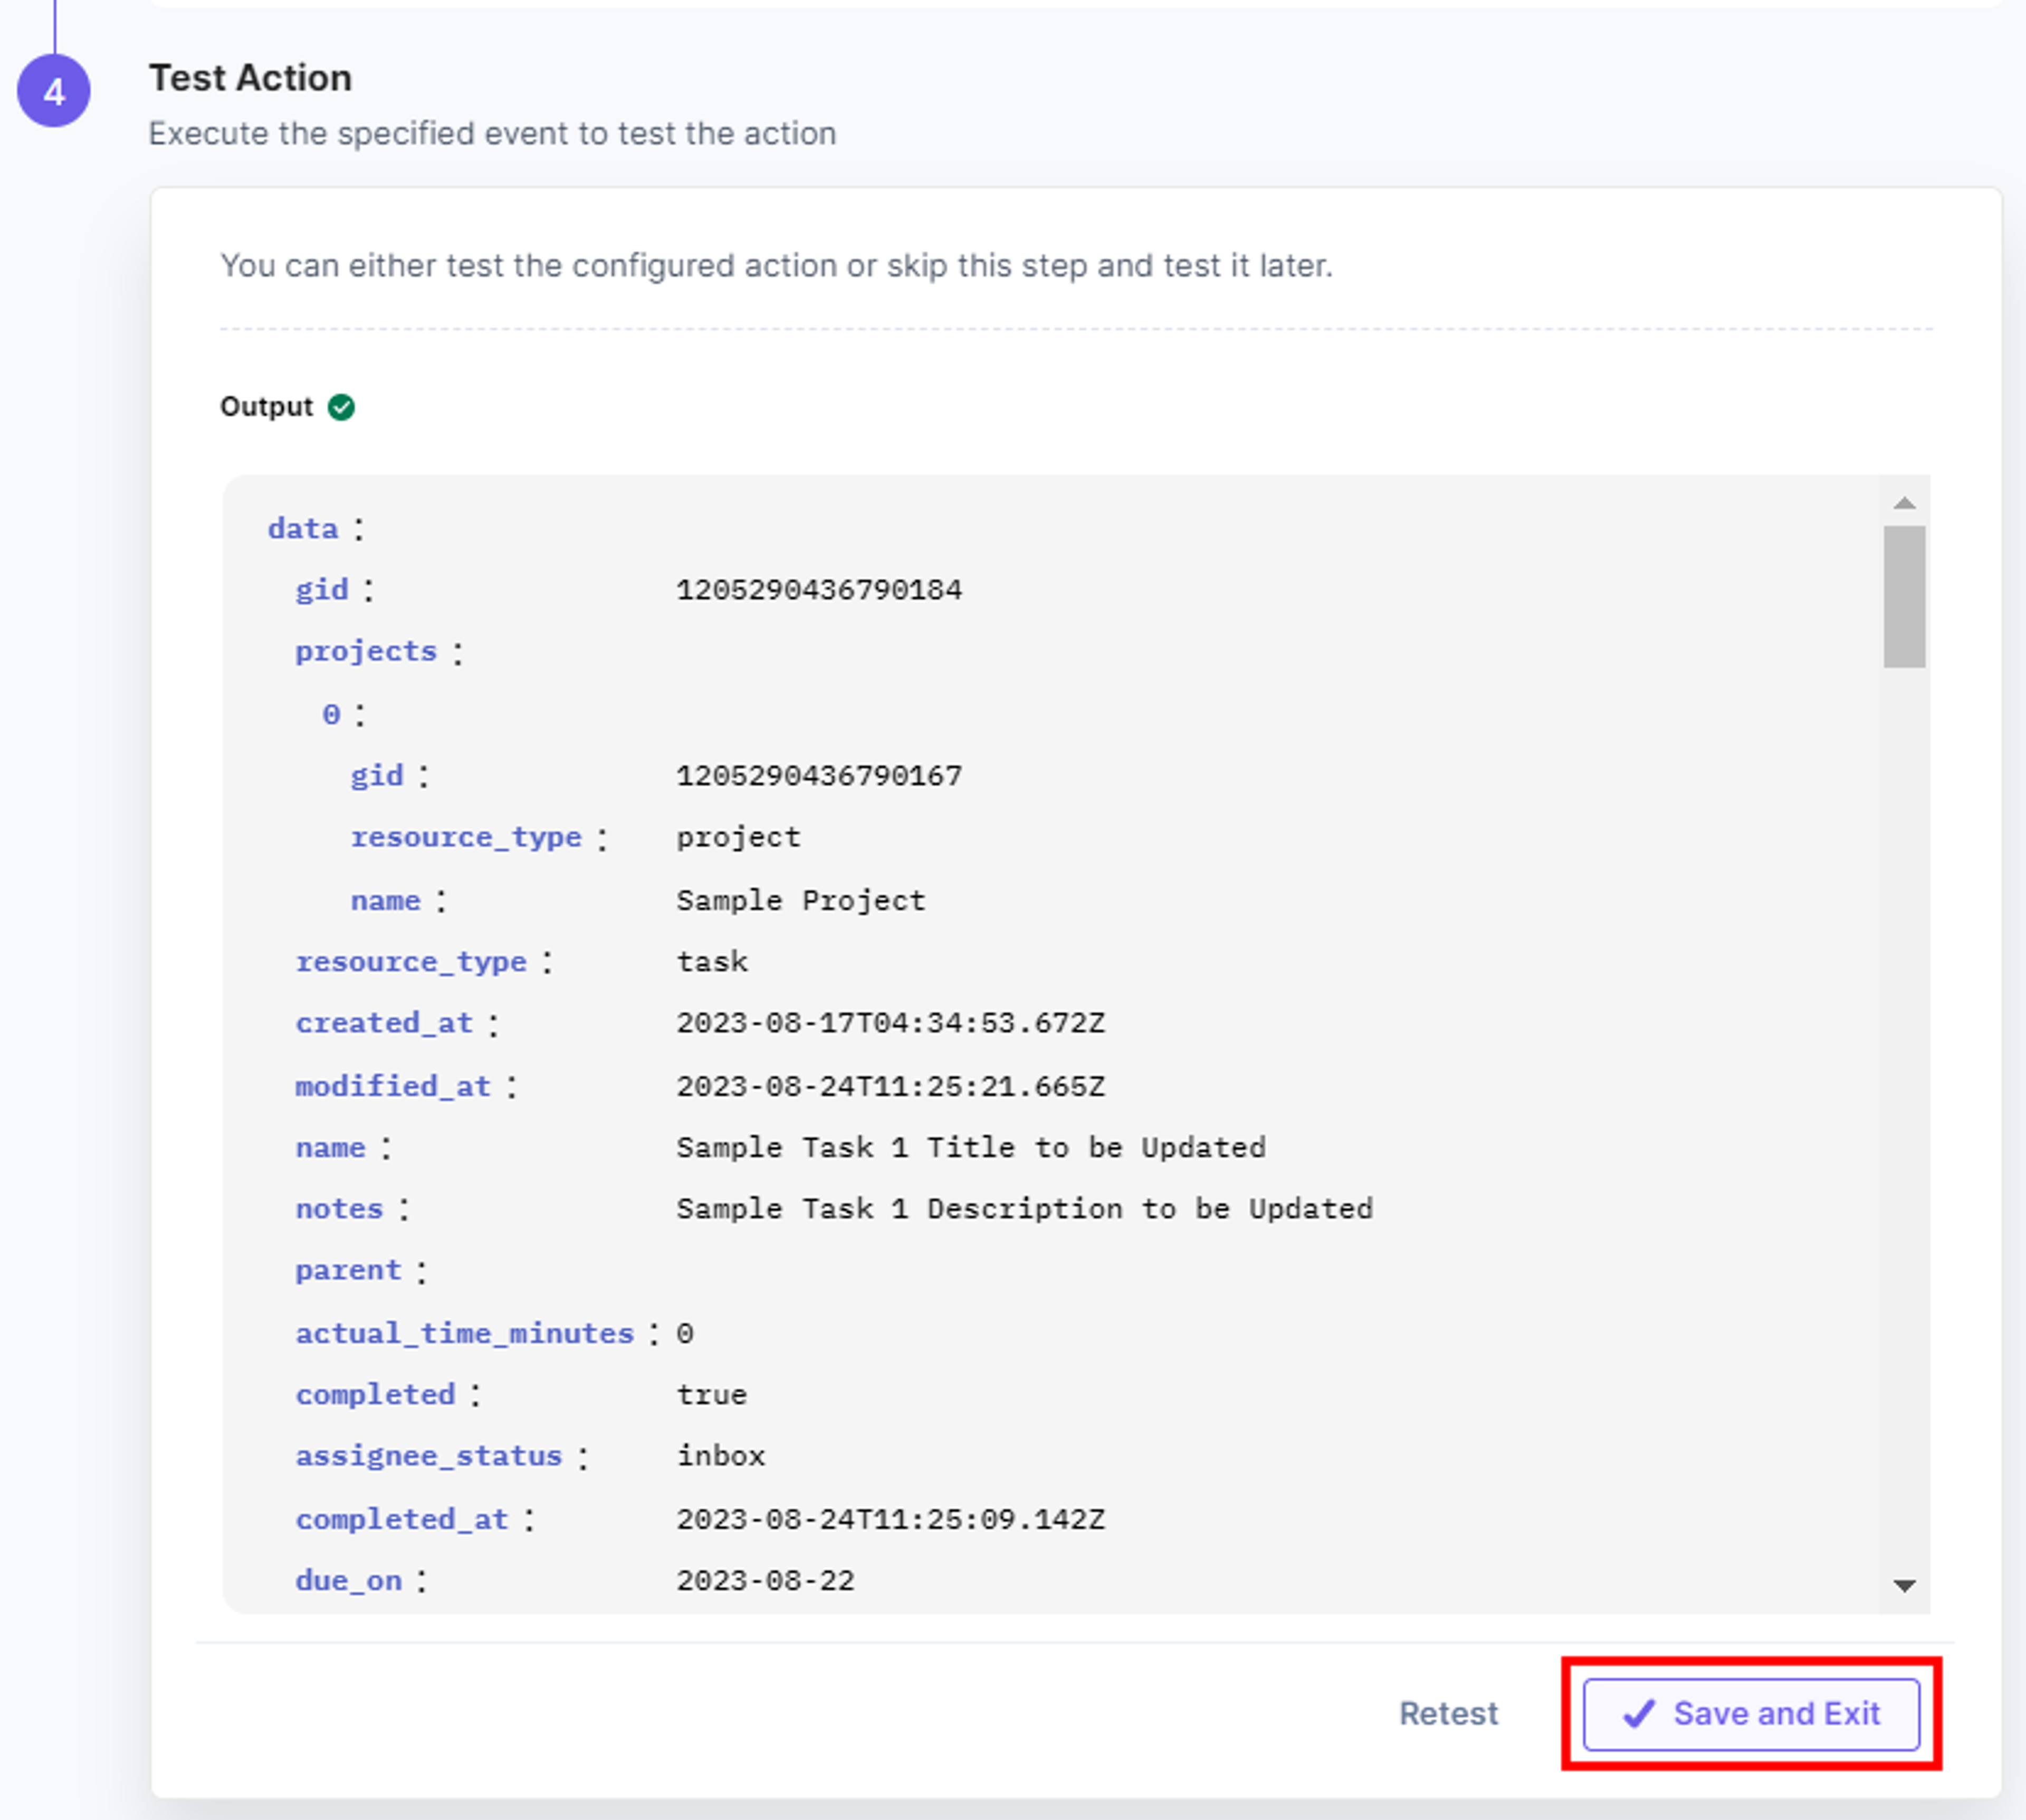Click the actual_time_minutes value 0
The height and width of the screenshot is (1820, 2026).
(685, 1333)
